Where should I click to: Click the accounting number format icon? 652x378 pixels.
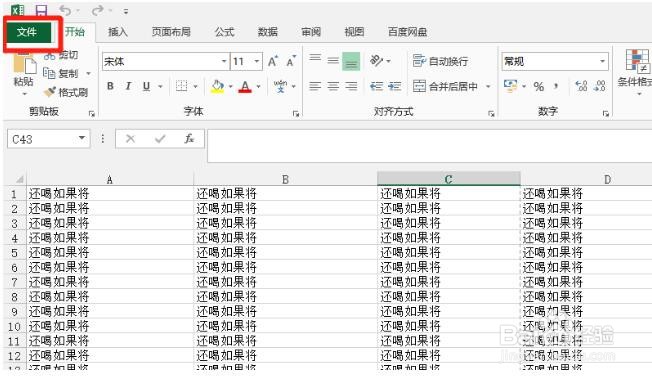(510, 86)
